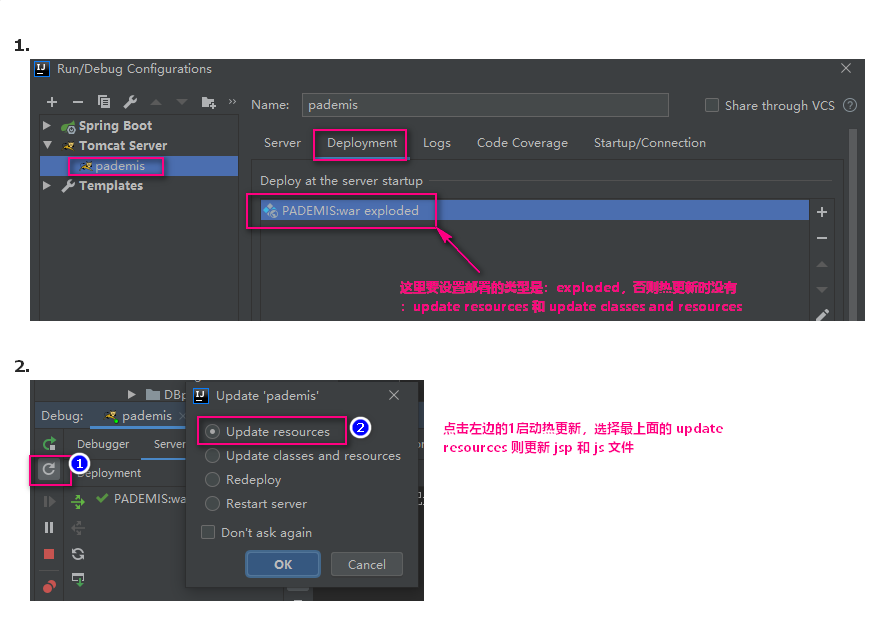Viewport: 895px width, 631px height.
Task: Close the Run/Debug Configurations window
Action: (x=846, y=68)
